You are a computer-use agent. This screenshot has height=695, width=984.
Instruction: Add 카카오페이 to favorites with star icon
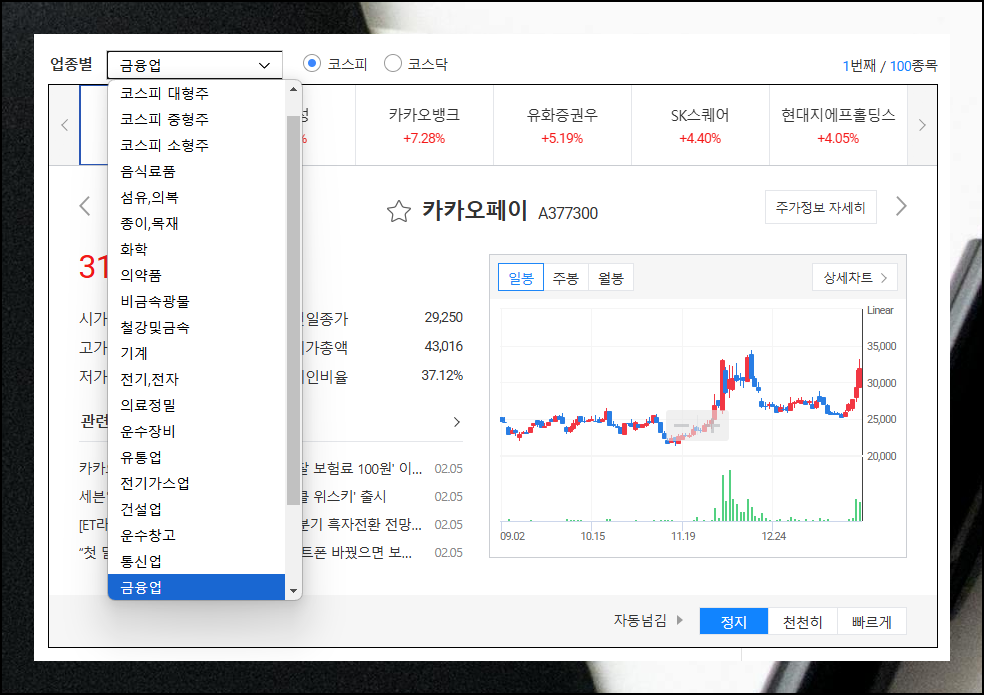point(398,212)
